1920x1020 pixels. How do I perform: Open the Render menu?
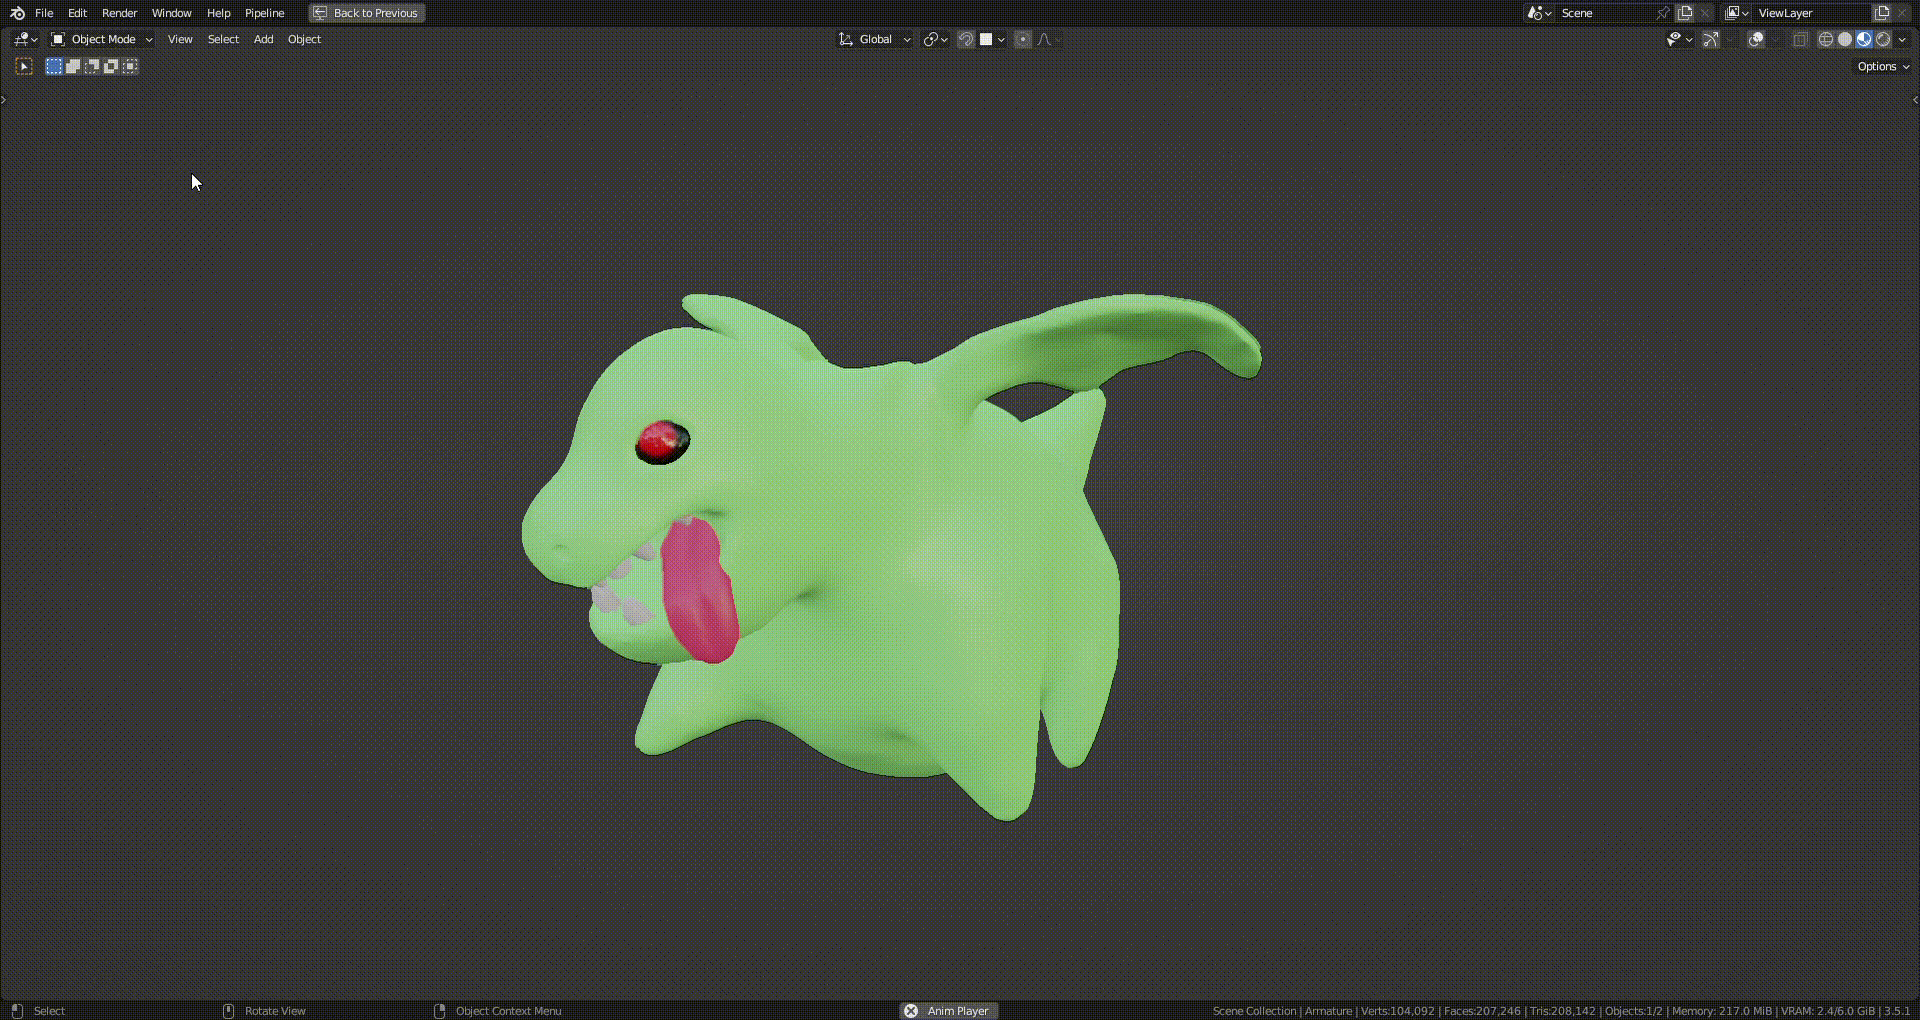point(119,13)
